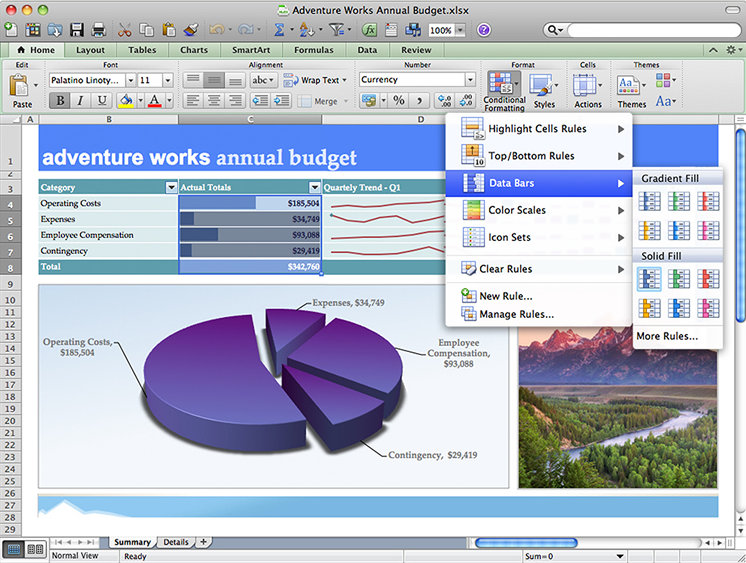Click the horizontal scrollbar thumb
This screenshot has width=746, height=563.
526,543
